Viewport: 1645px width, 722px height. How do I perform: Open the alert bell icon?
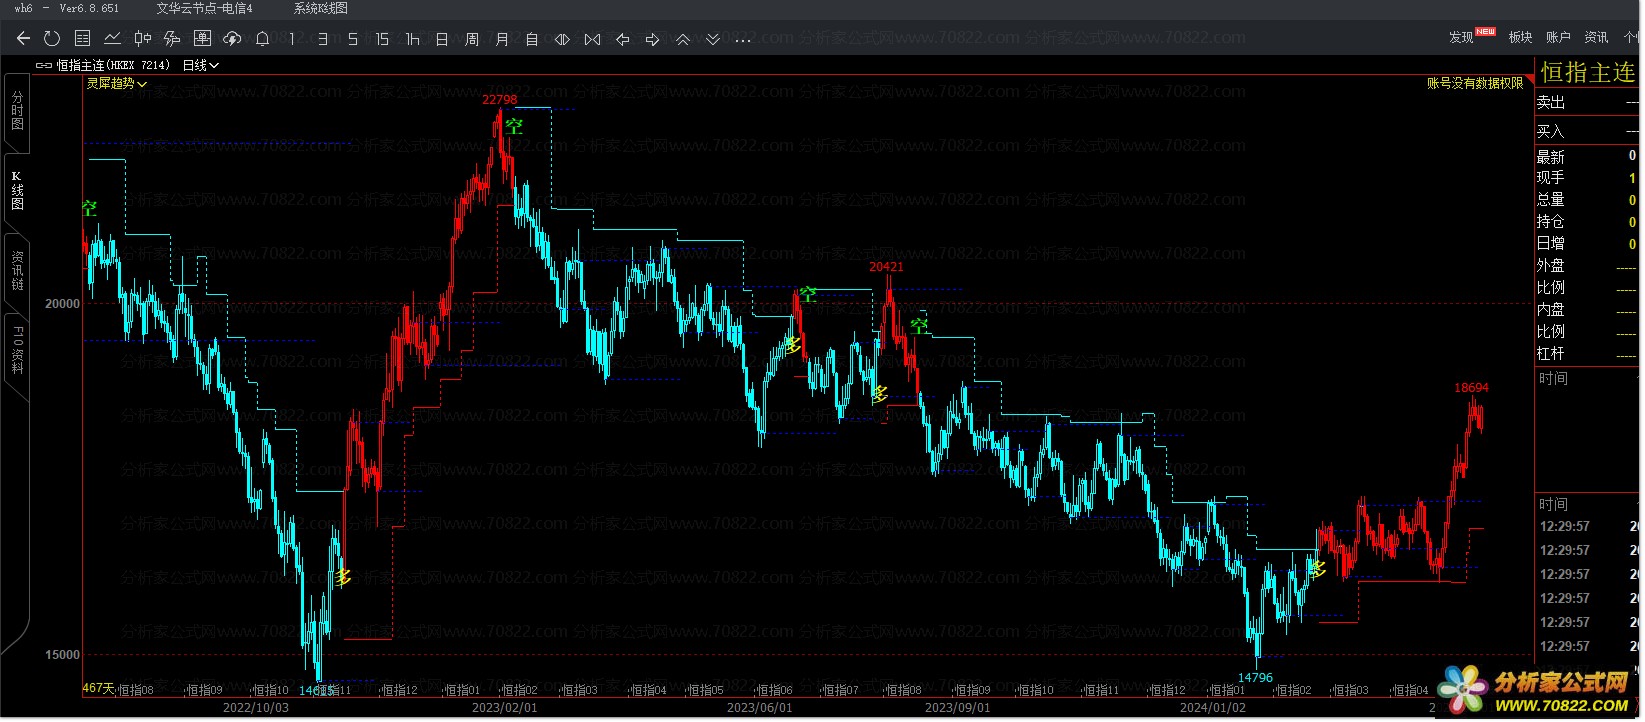tap(262, 39)
